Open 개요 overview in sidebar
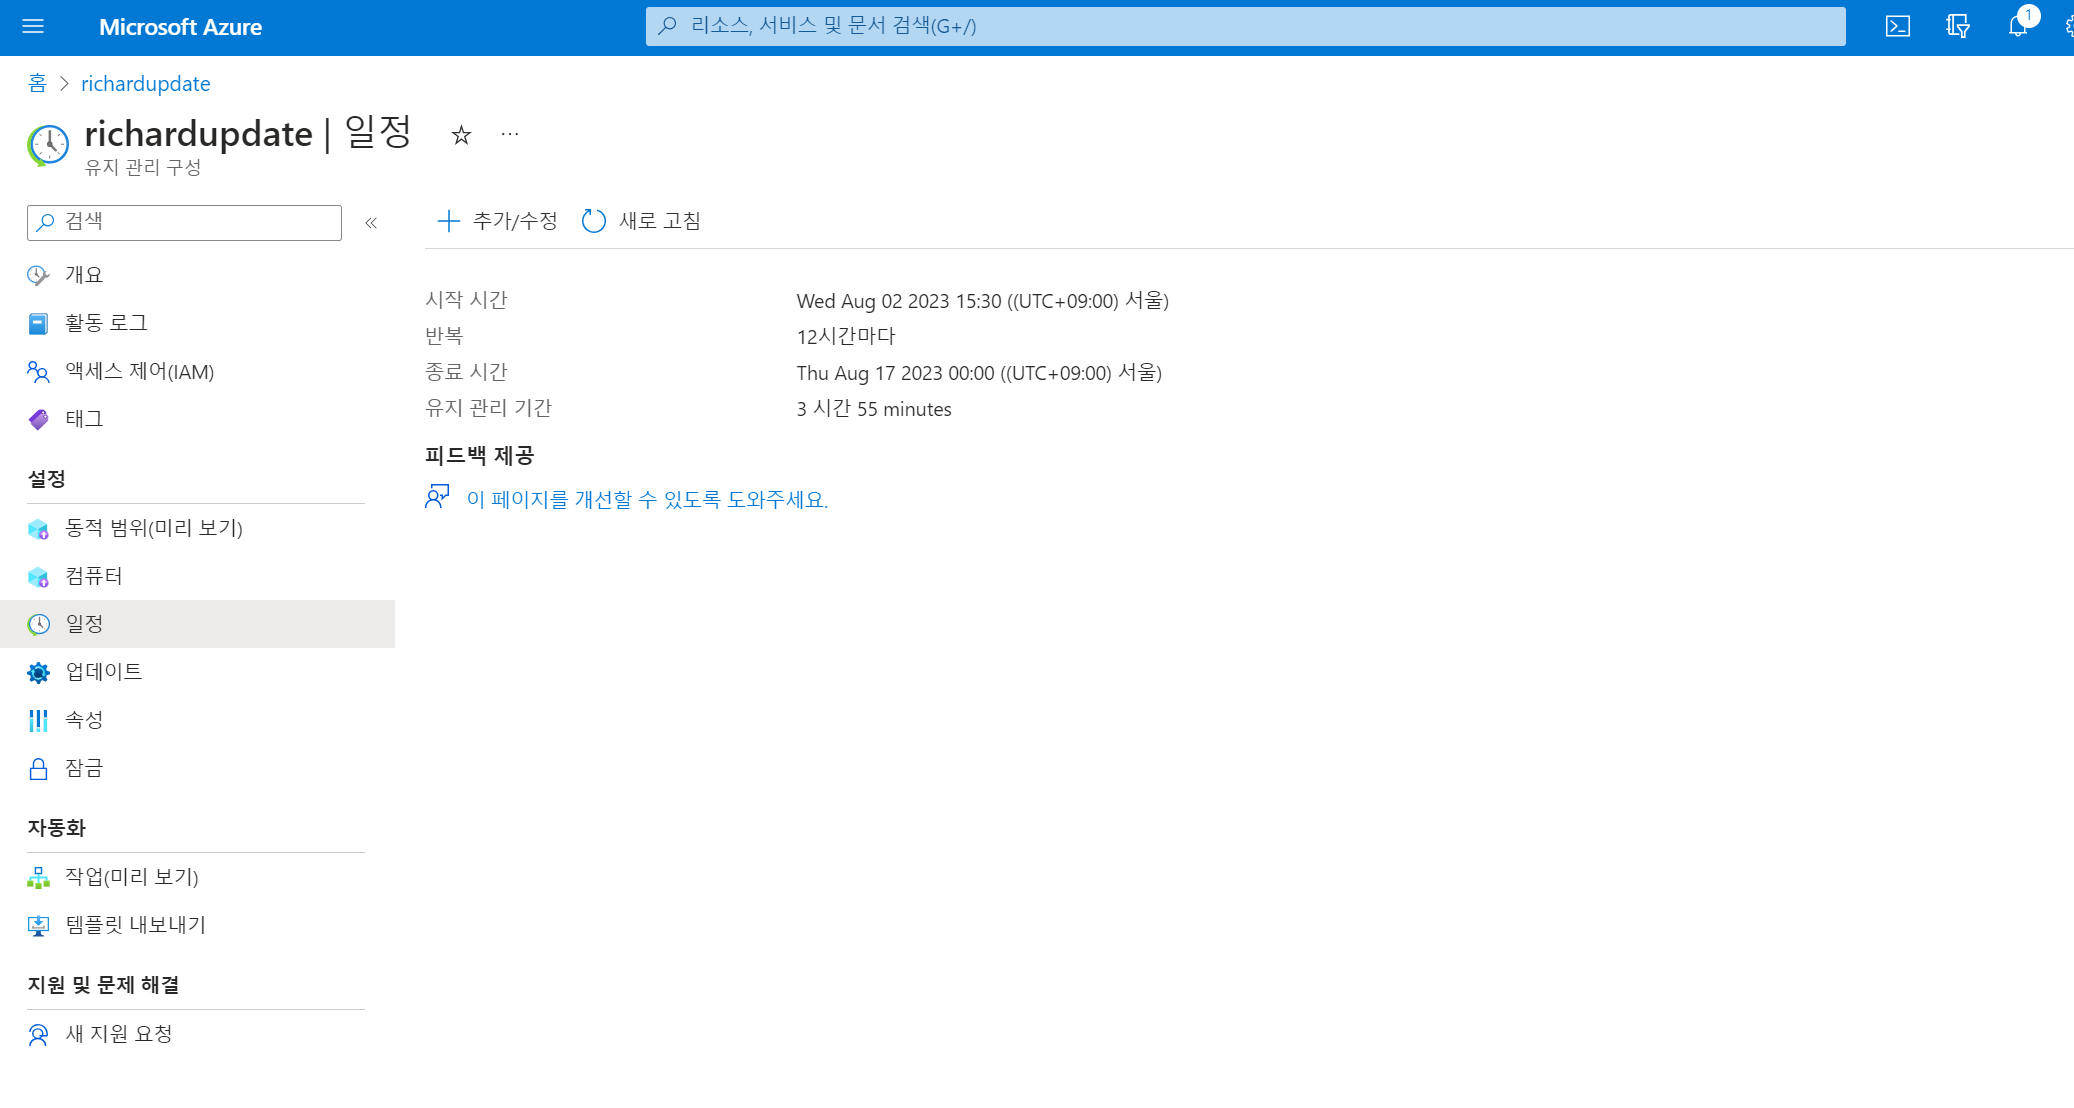The image size is (2074, 1108). [84, 275]
